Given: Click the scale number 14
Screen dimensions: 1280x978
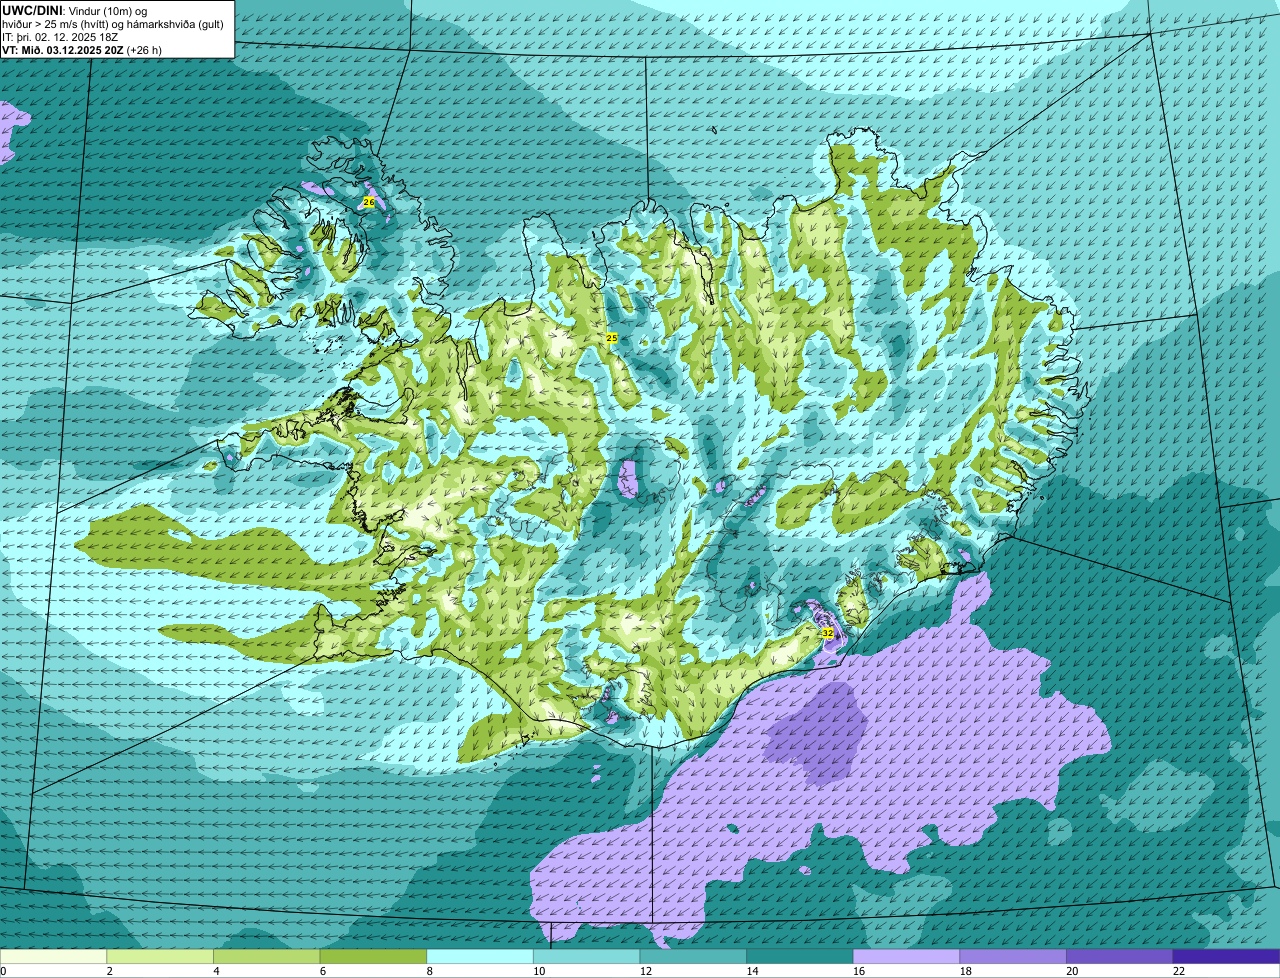Looking at the screenshot, I should click(x=753, y=971).
